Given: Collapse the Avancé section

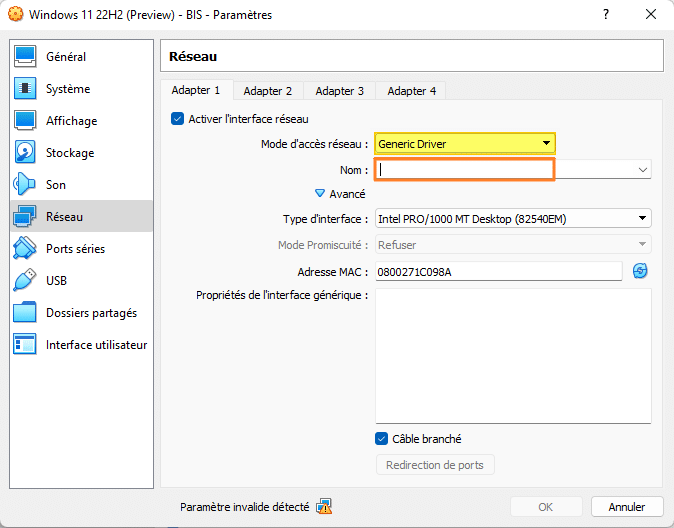Looking at the screenshot, I should (x=321, y=194).
